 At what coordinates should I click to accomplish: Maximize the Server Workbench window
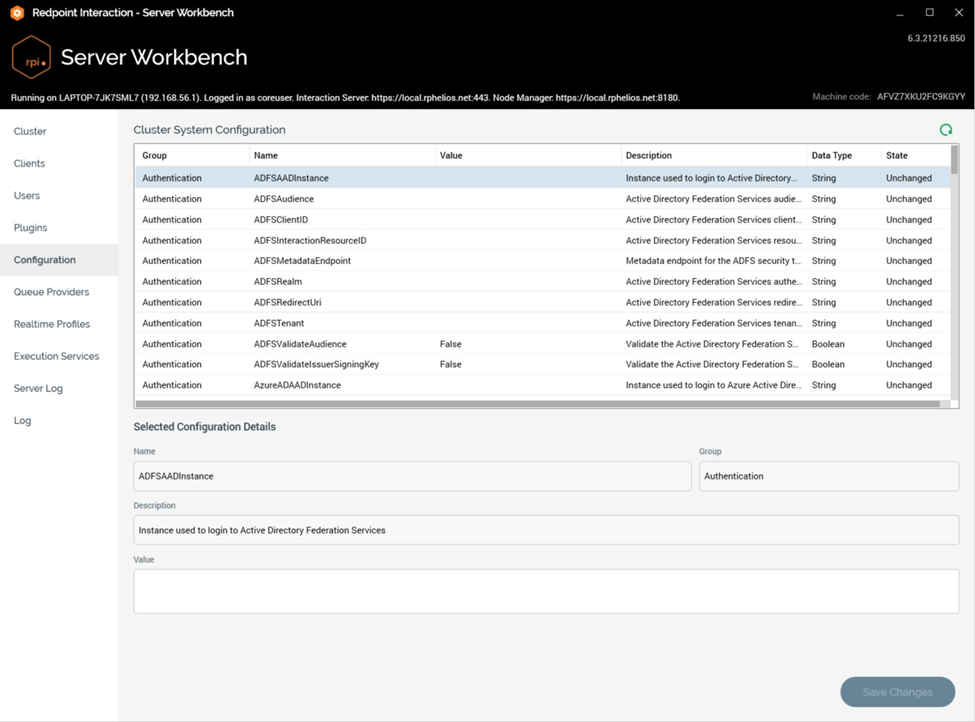click(x=929, y=13)
